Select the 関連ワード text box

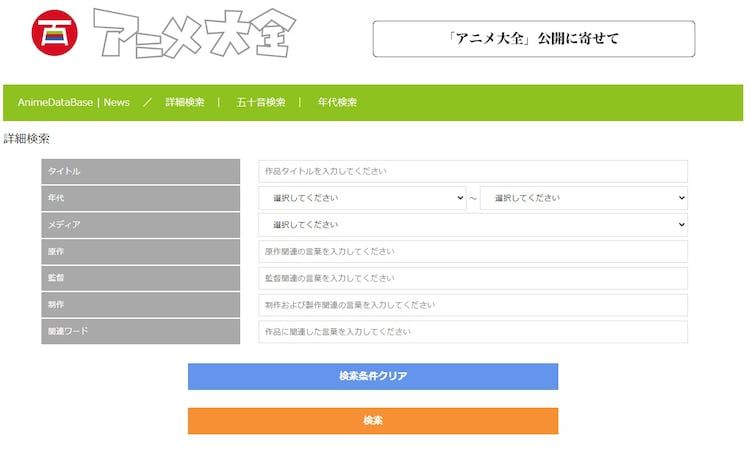tap(472, 332)
